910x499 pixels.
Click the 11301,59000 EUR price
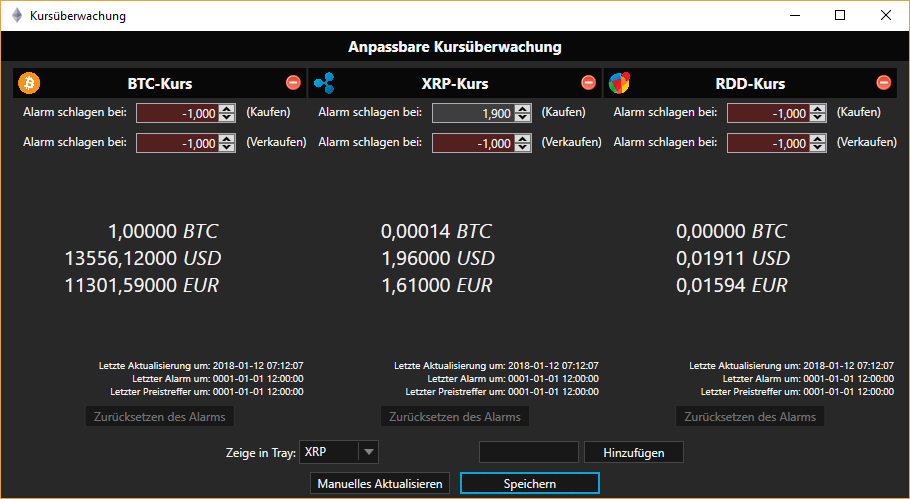coord(142,285)
